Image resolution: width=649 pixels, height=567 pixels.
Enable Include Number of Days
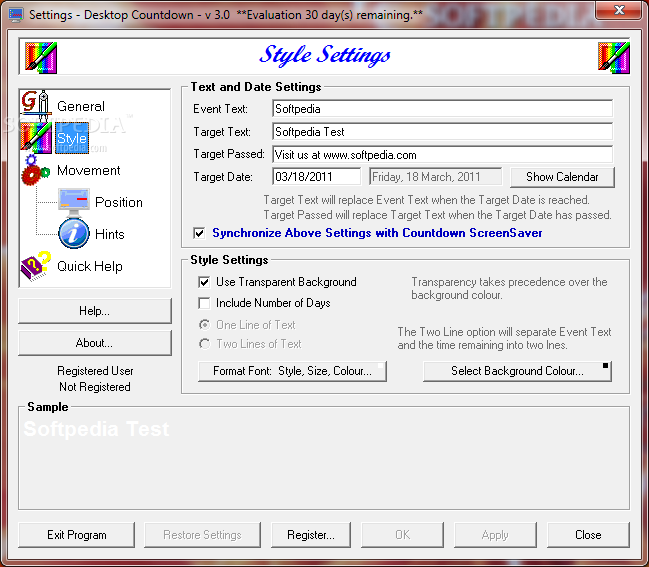204,303
